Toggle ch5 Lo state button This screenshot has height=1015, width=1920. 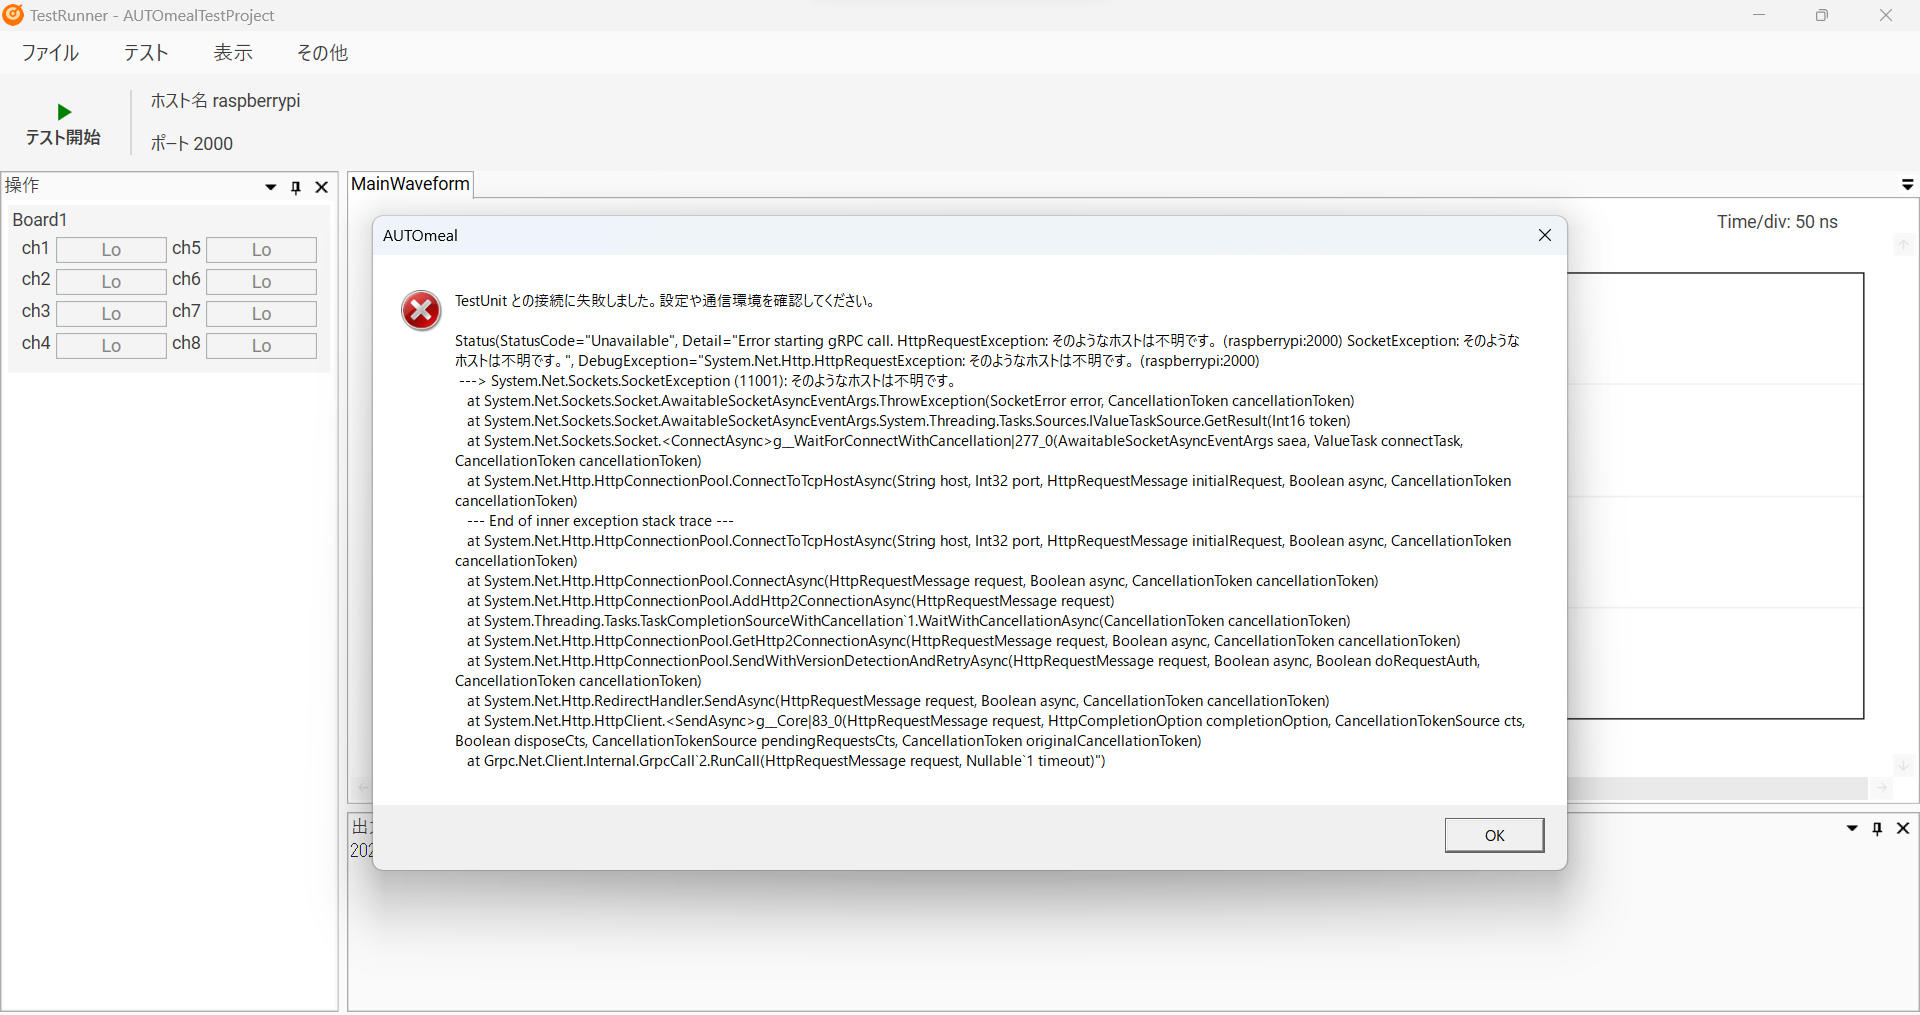coord(261,250)
